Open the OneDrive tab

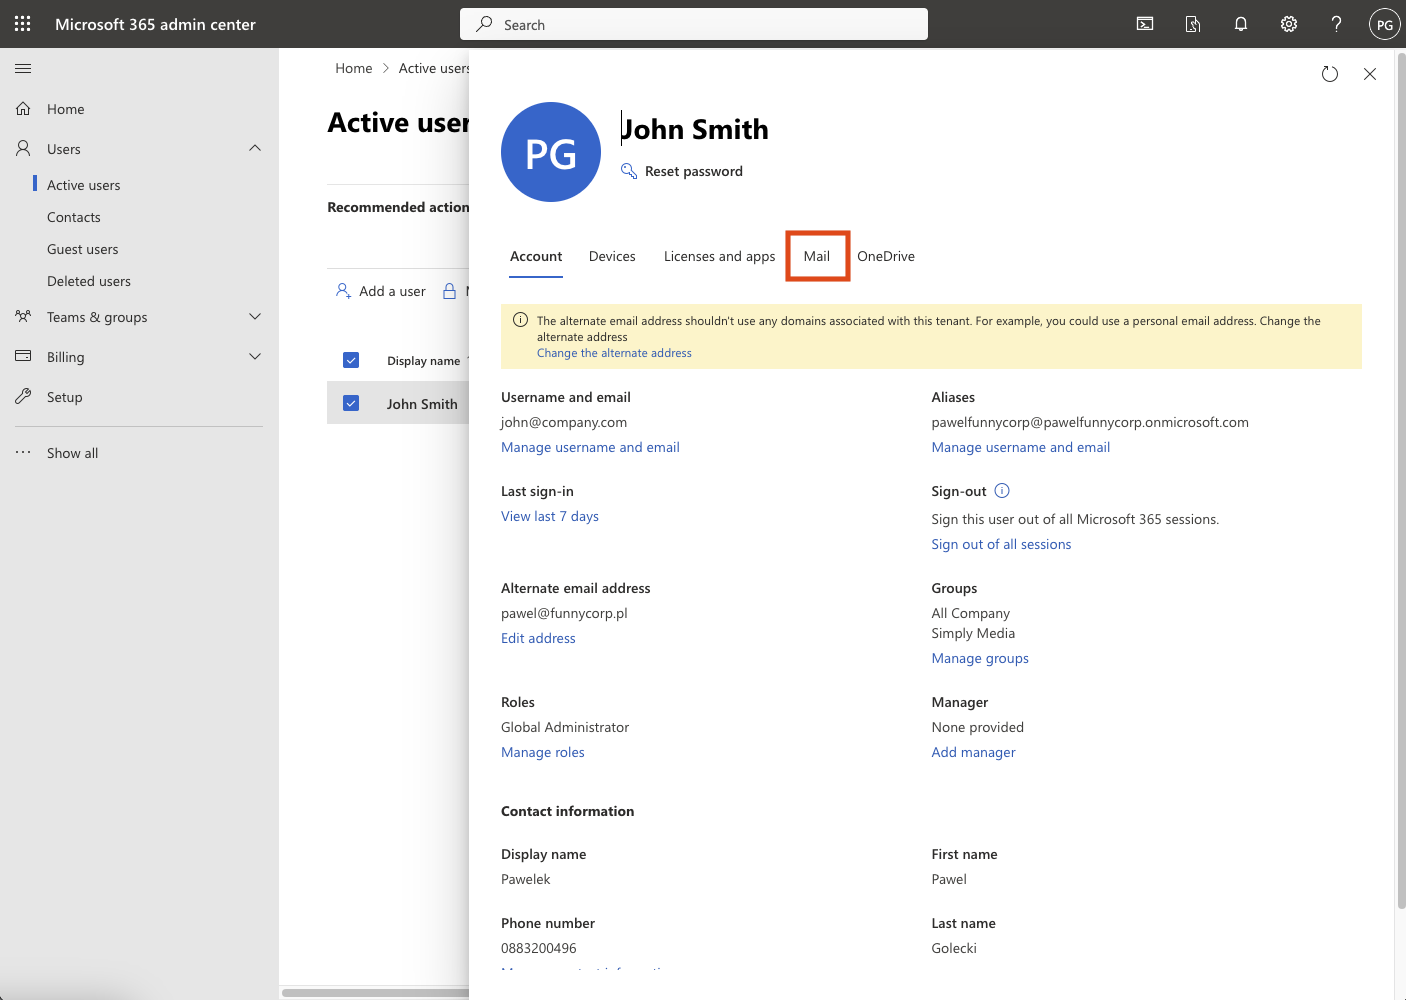[x=886, y=256]
